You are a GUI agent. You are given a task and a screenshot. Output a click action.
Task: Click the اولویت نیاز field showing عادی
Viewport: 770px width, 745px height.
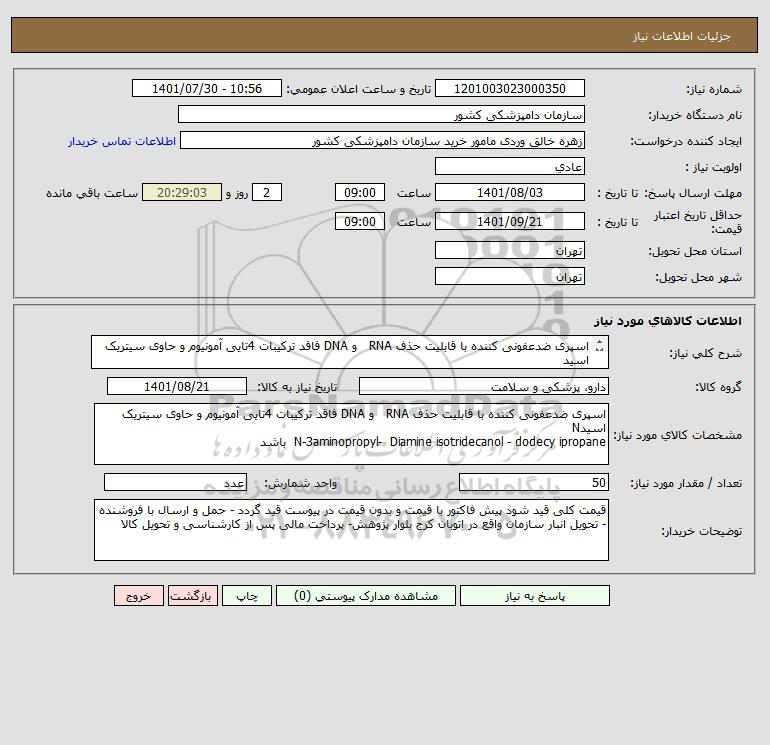pos(510,166)
